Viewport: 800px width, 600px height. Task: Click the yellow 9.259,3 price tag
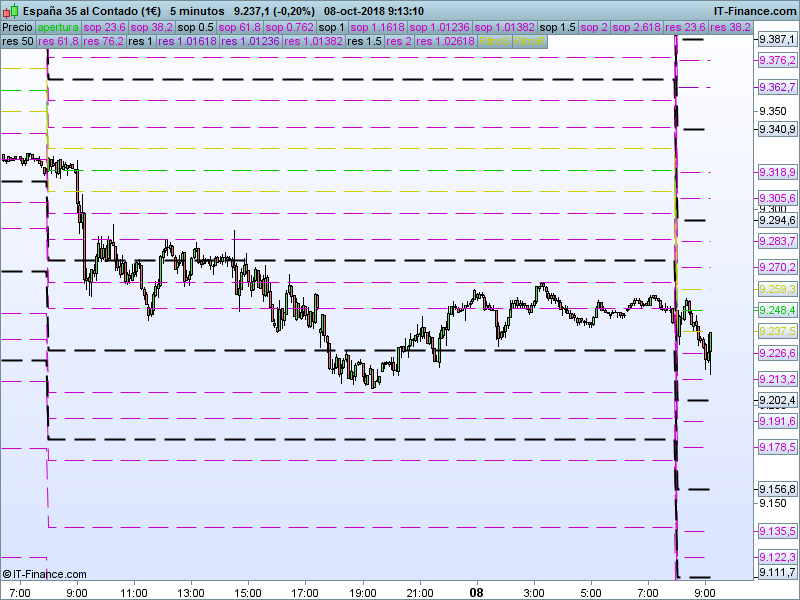(777, 289)
